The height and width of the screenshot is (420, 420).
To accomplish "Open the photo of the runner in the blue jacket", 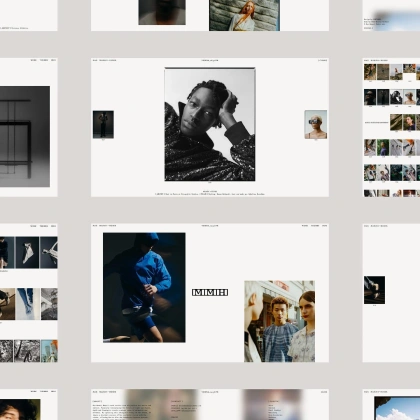I will click(x=144, y=287).
